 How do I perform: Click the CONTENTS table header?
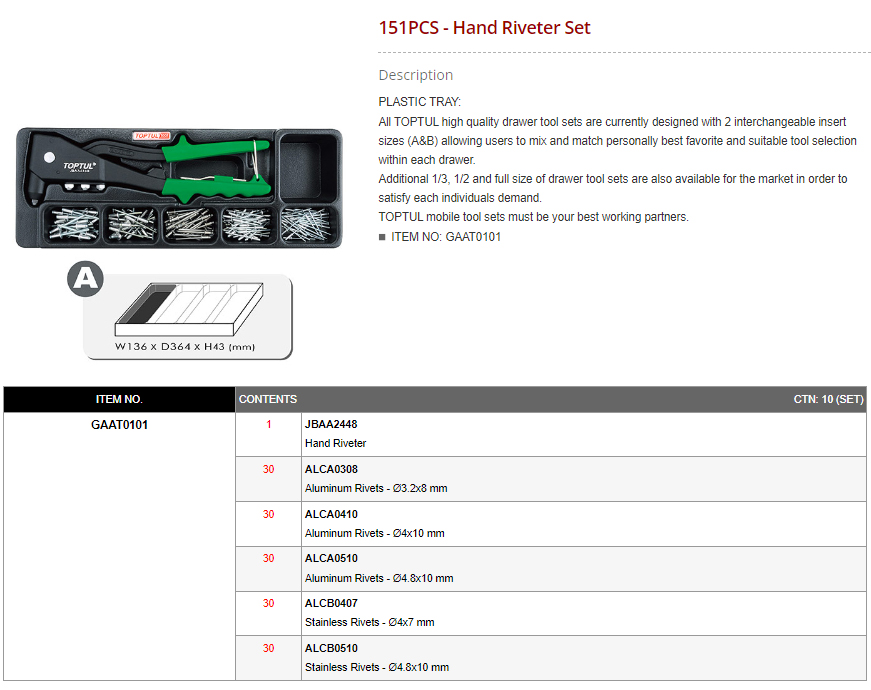click(268, 399)
